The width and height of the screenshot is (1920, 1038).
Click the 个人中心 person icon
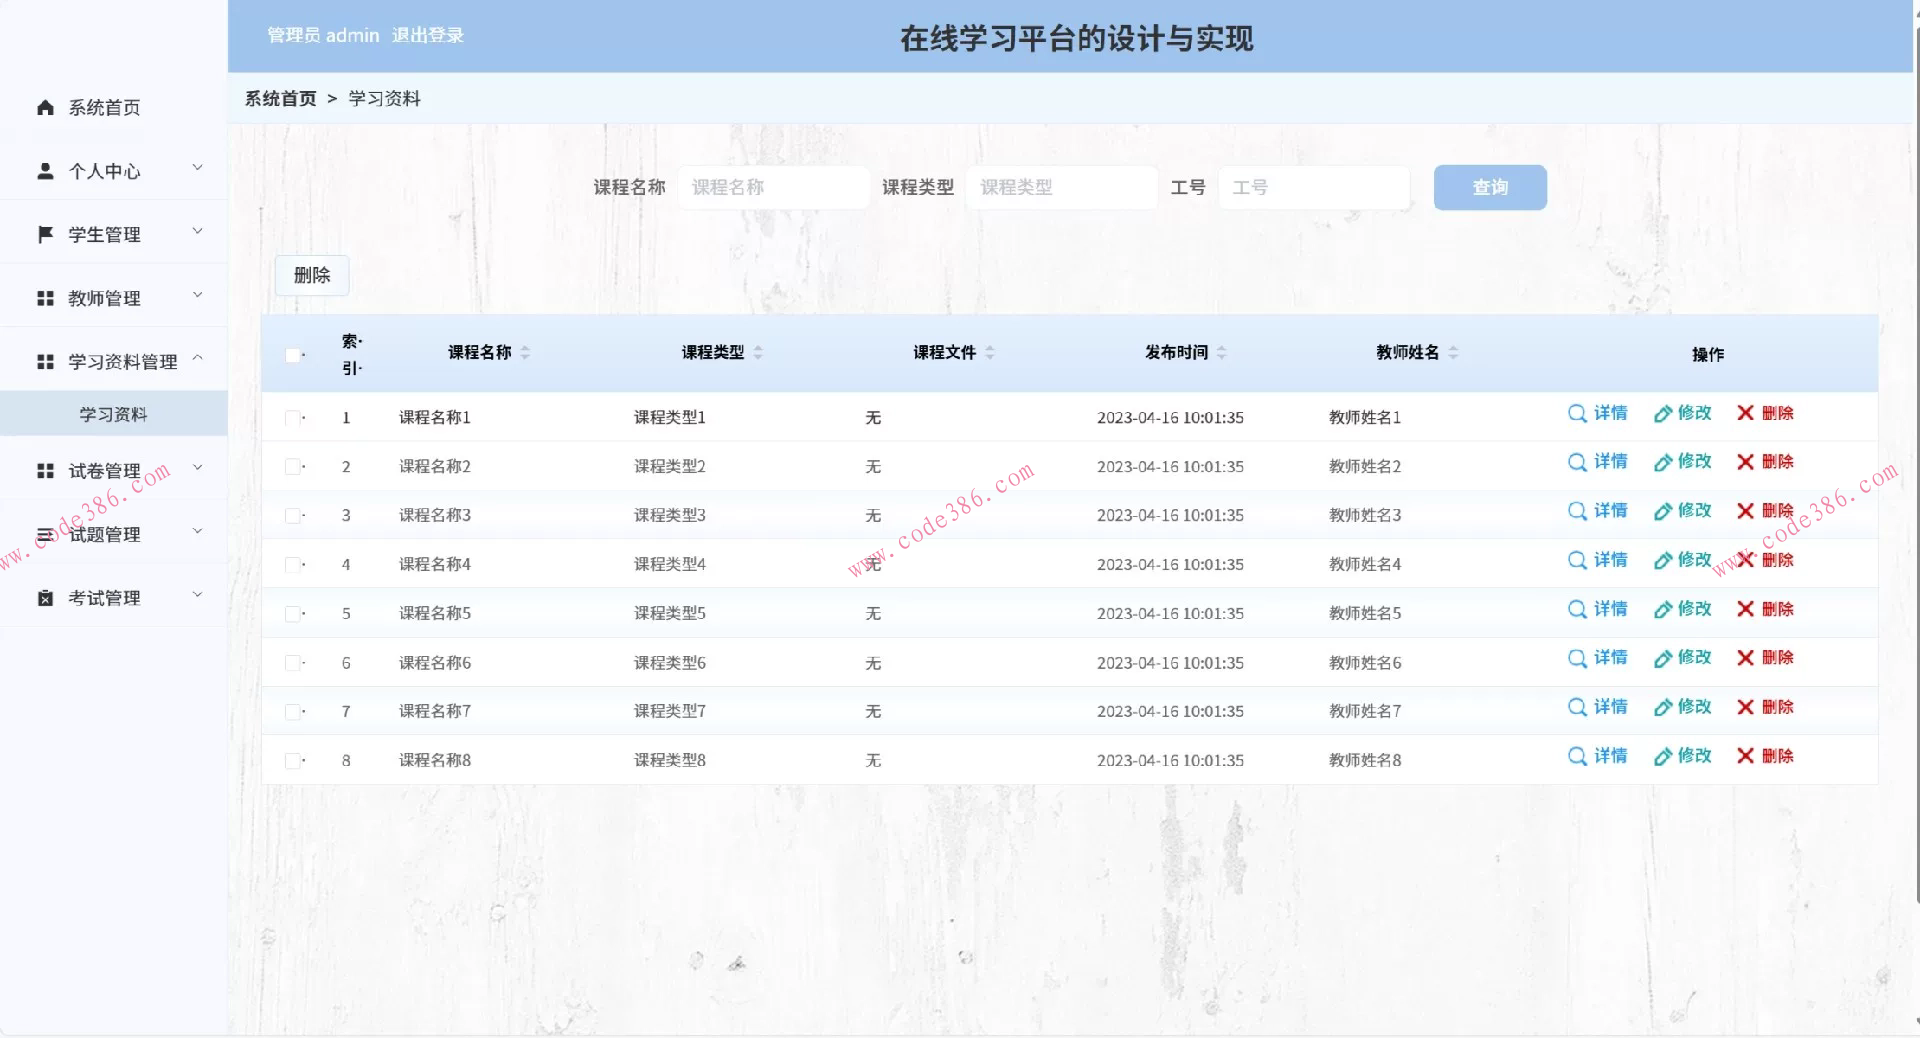(x=44, y=170)
